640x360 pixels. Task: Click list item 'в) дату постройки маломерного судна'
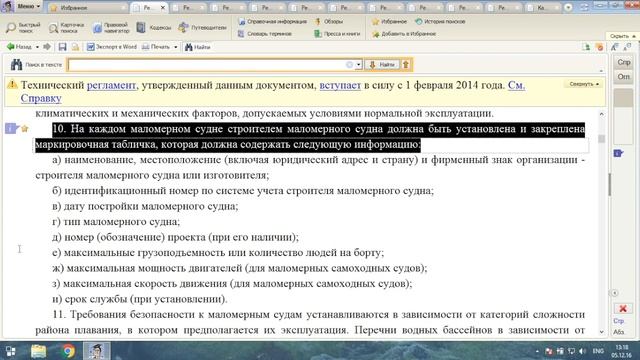(x=145, y=206)
